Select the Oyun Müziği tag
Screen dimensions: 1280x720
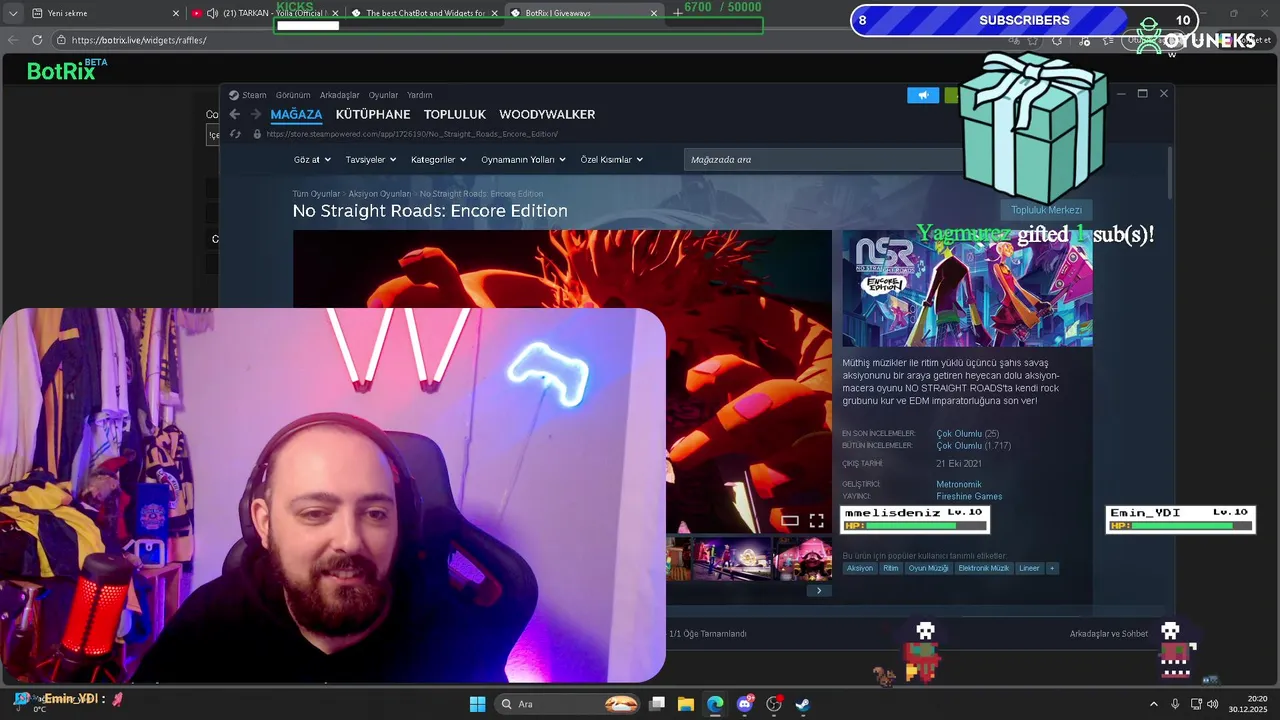[928, 568]
